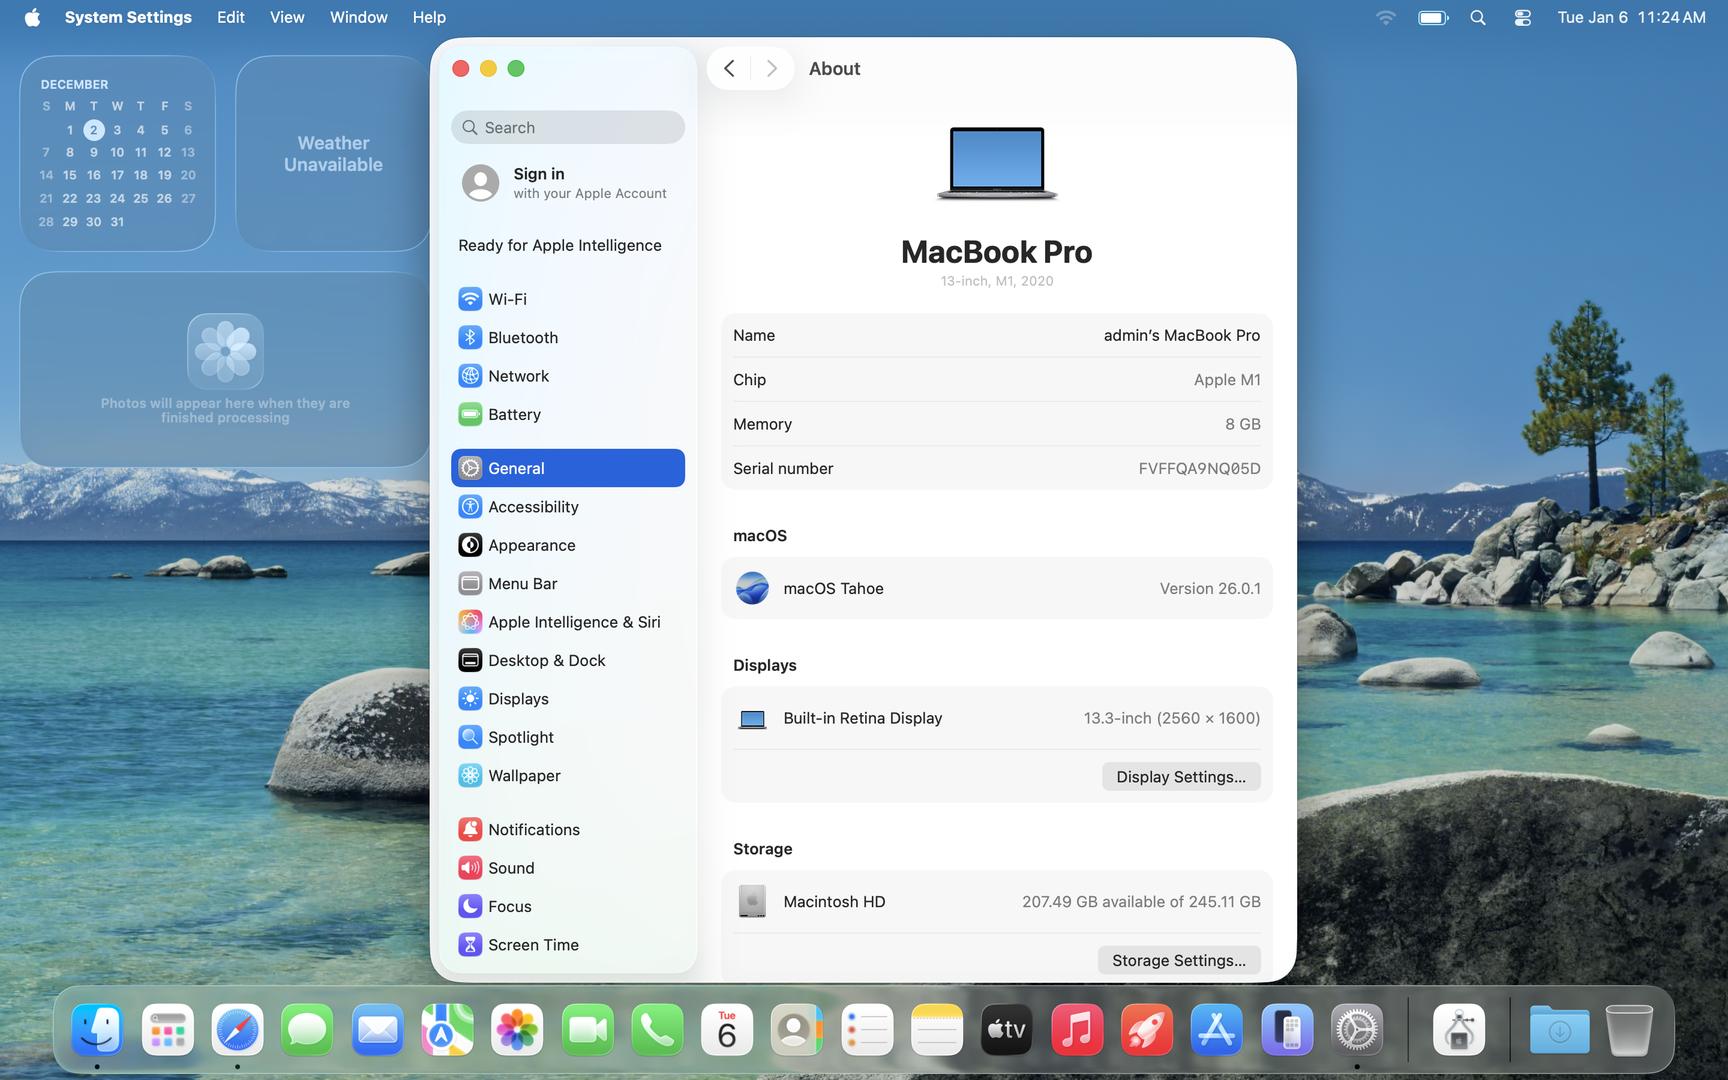1728x1080 pixels.
Task: Open Focus settings in sidebar
Action: coord(509,907)
